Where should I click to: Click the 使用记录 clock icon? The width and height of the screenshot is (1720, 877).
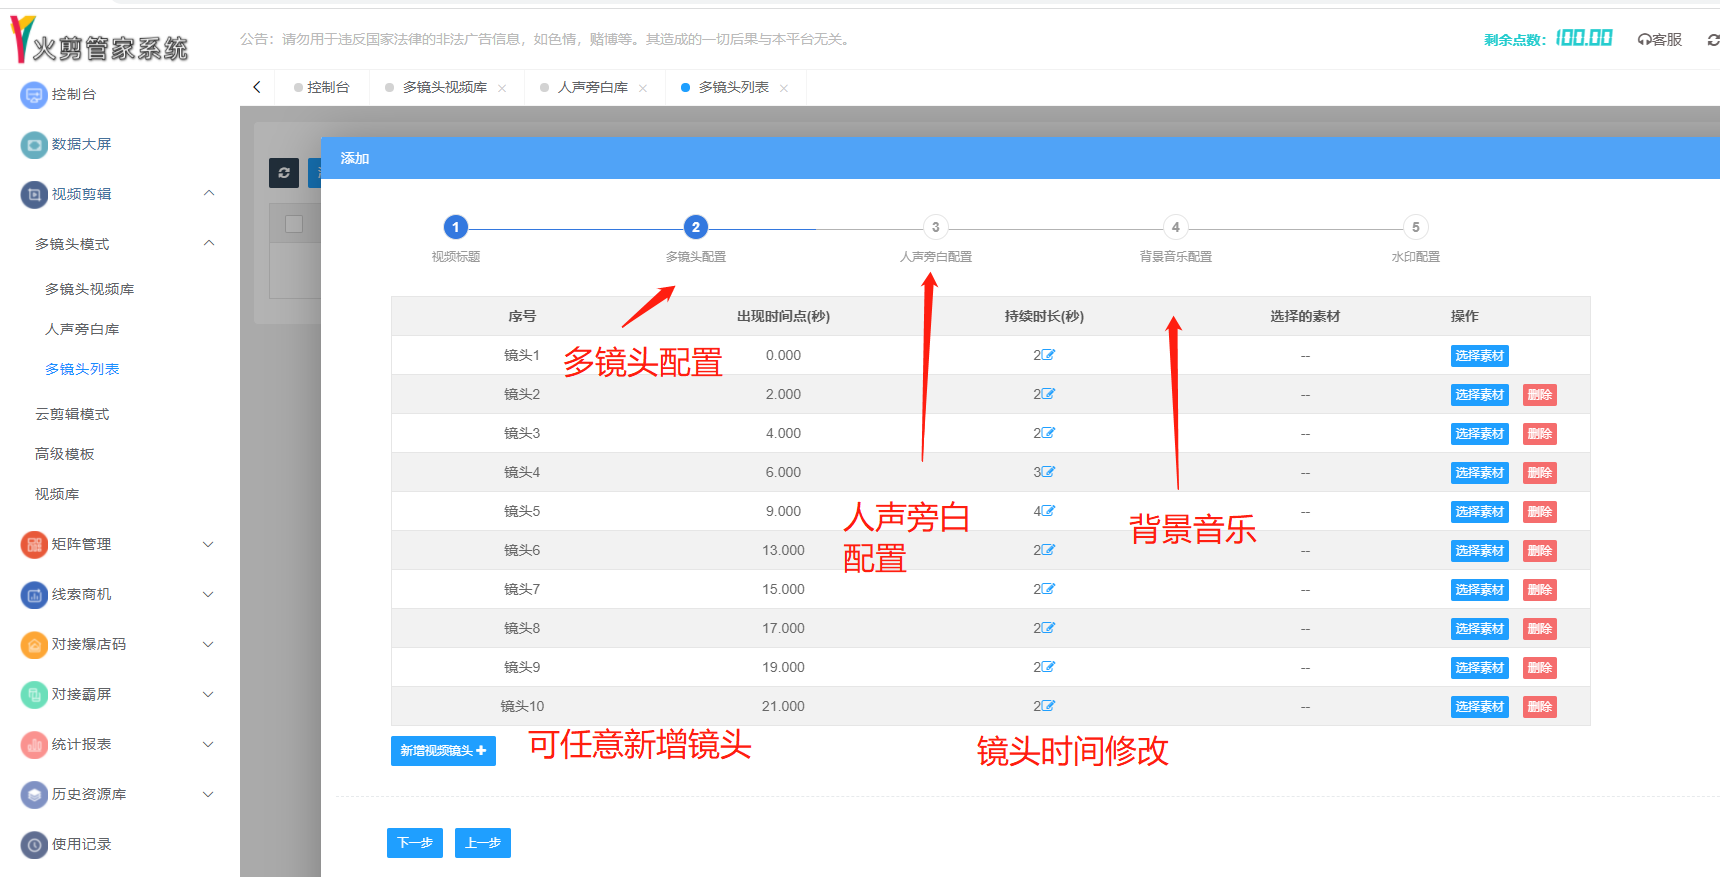pos(34,845)
